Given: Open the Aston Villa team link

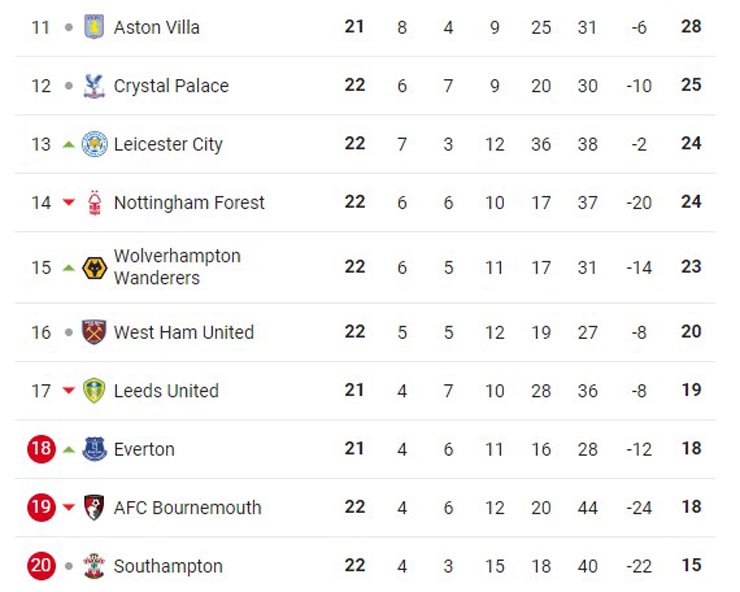Looking at the screenshot, I should click(156, 27).
